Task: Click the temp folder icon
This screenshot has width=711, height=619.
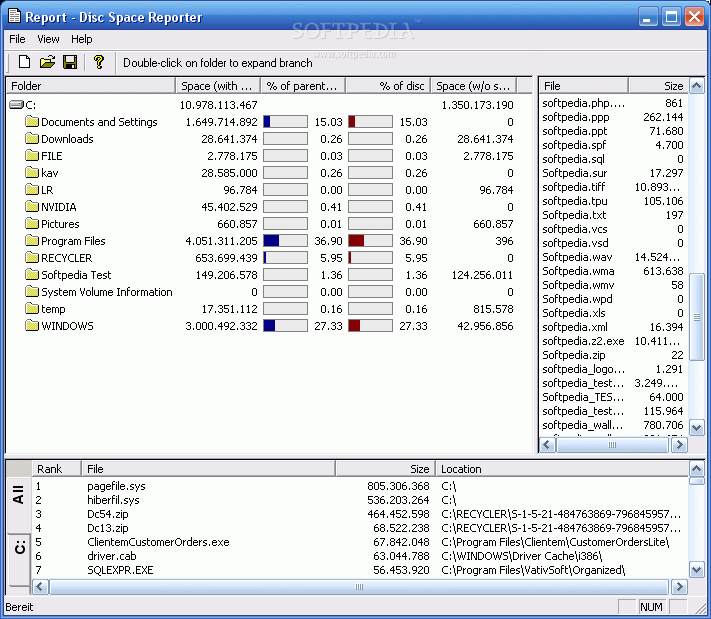Action: tap(32, 308)
